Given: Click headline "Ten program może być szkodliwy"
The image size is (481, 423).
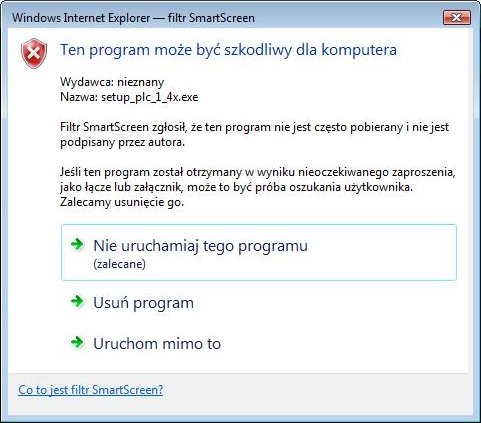Looking at the screenshot, I should tap(173, 50).
